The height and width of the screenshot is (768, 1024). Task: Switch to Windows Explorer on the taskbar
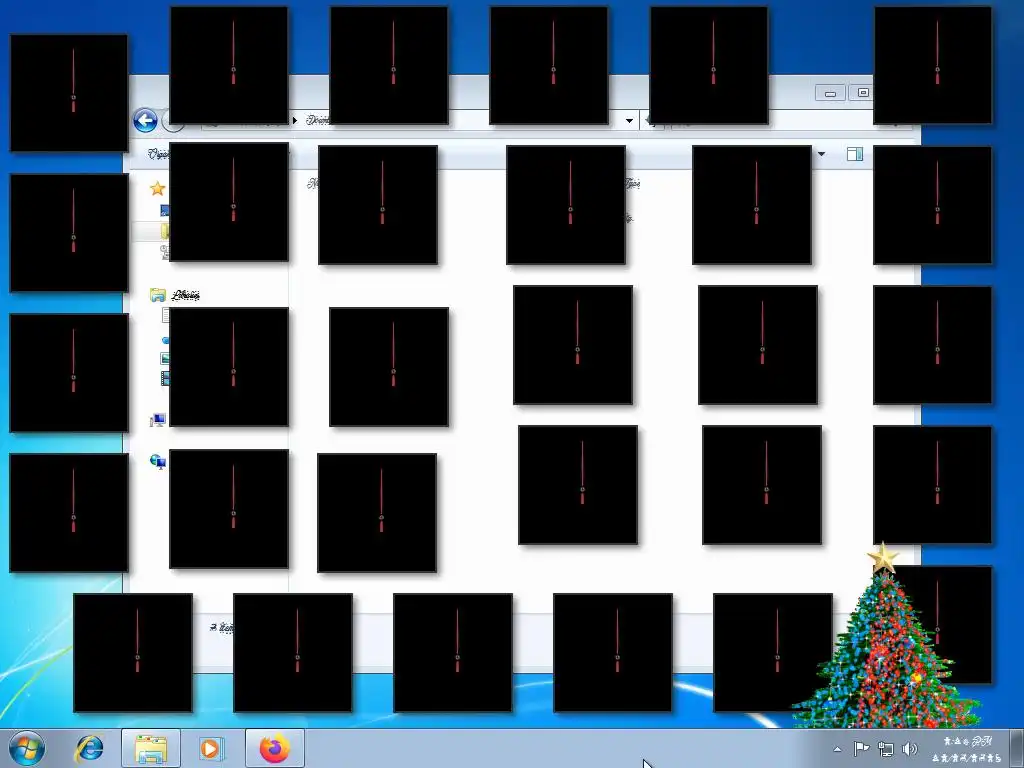click(x=151, y=749)
